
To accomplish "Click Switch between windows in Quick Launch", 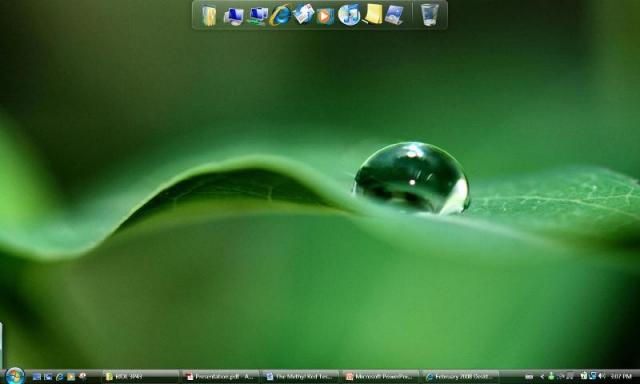I will (48, 377).
